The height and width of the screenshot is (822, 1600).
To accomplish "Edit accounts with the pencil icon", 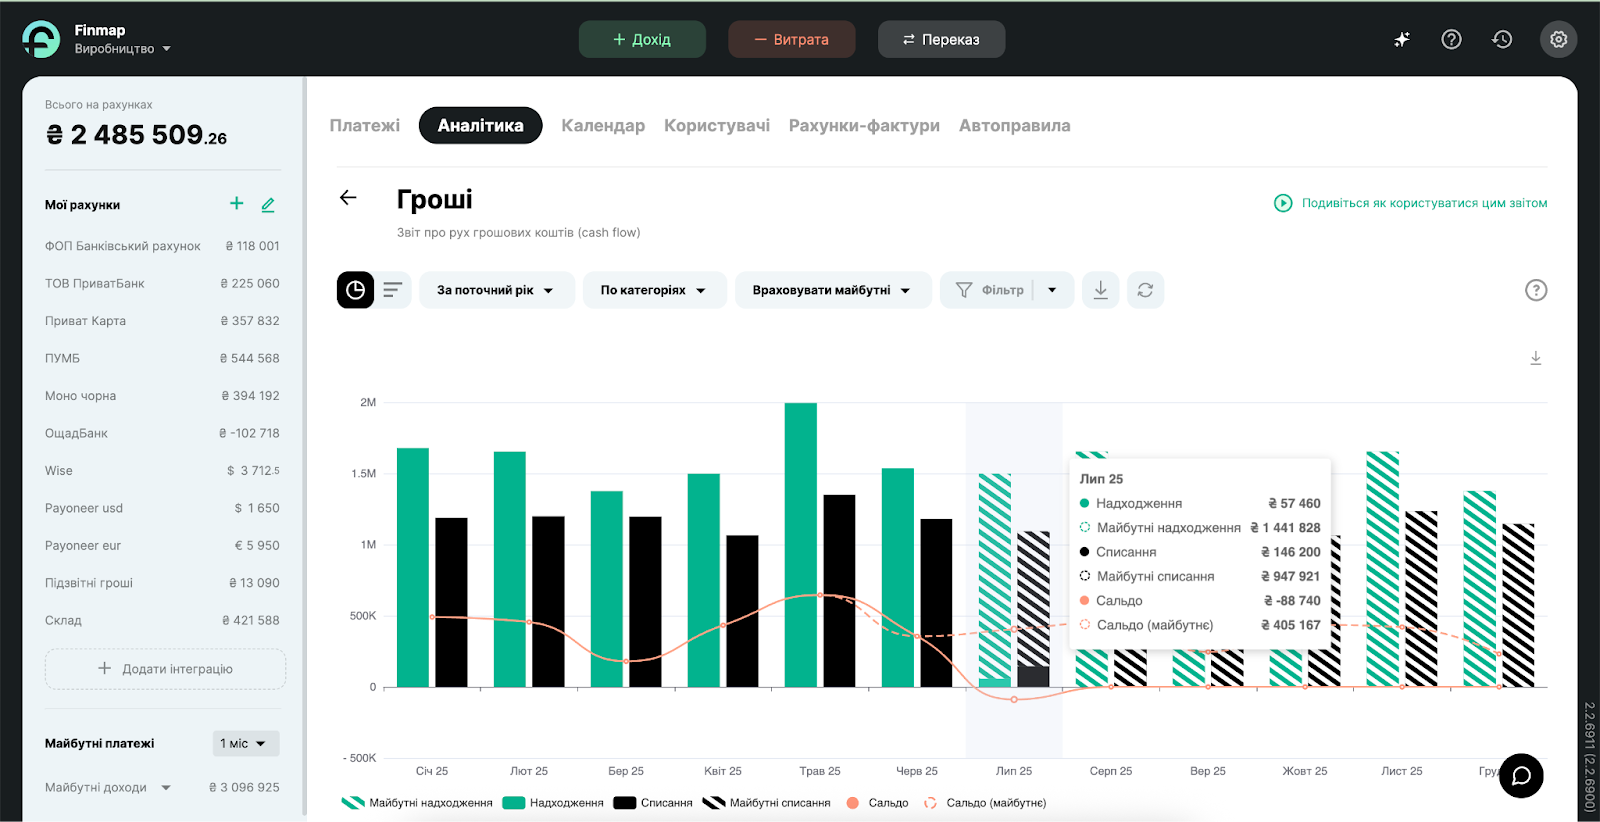I will (x=268, y=204).
